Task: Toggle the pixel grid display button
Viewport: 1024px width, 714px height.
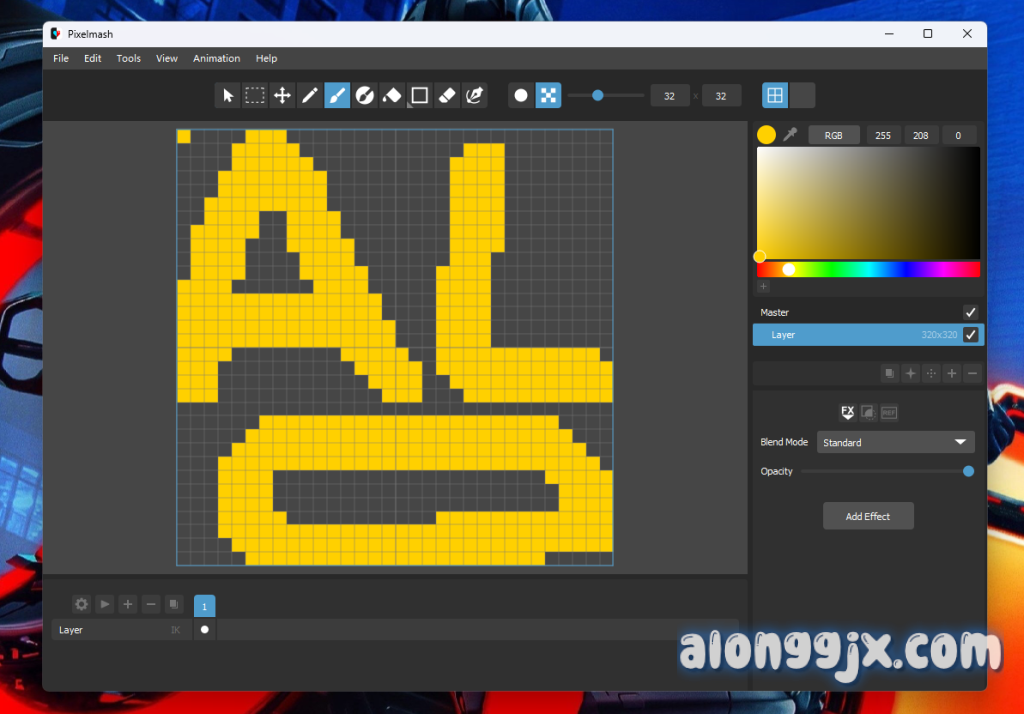Action: click(774, 96)
